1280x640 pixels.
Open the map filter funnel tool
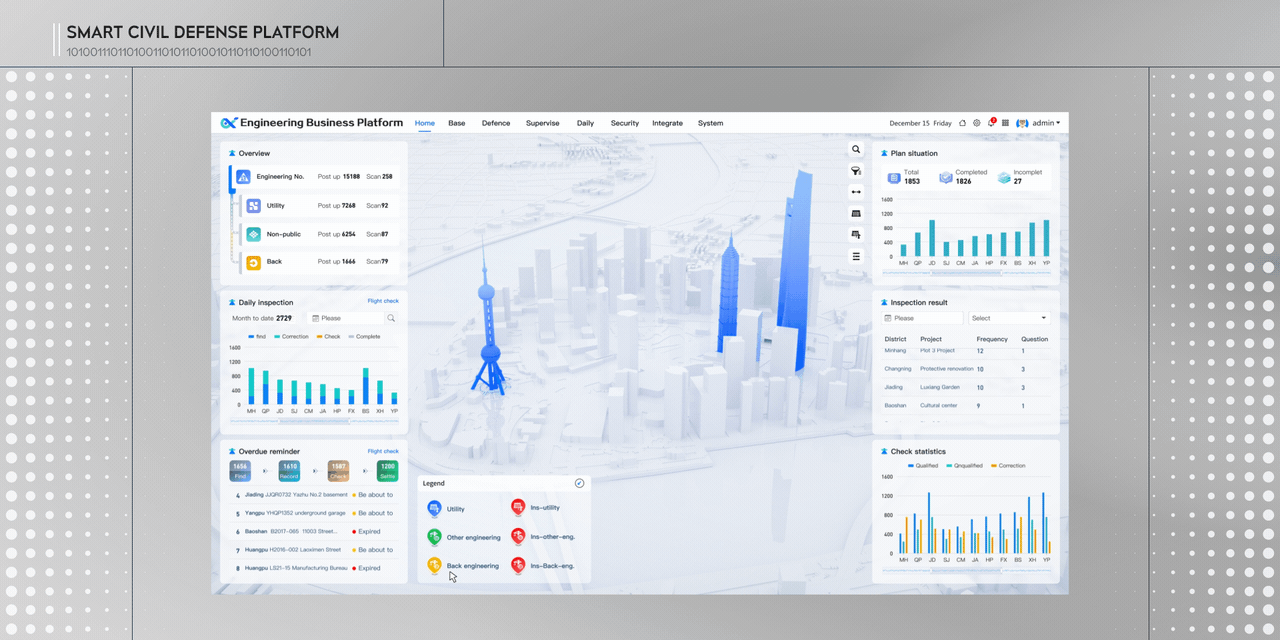856,171
